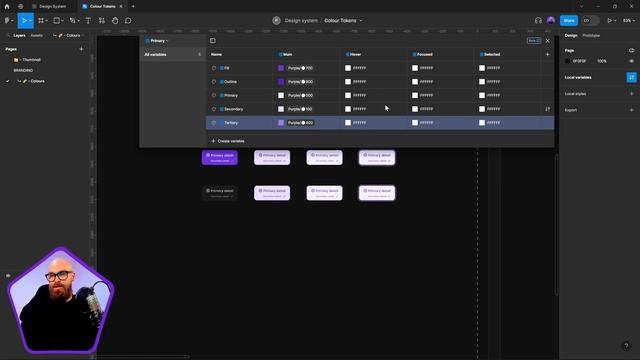Toggle variables panel sidebar icon

[213, 40]
